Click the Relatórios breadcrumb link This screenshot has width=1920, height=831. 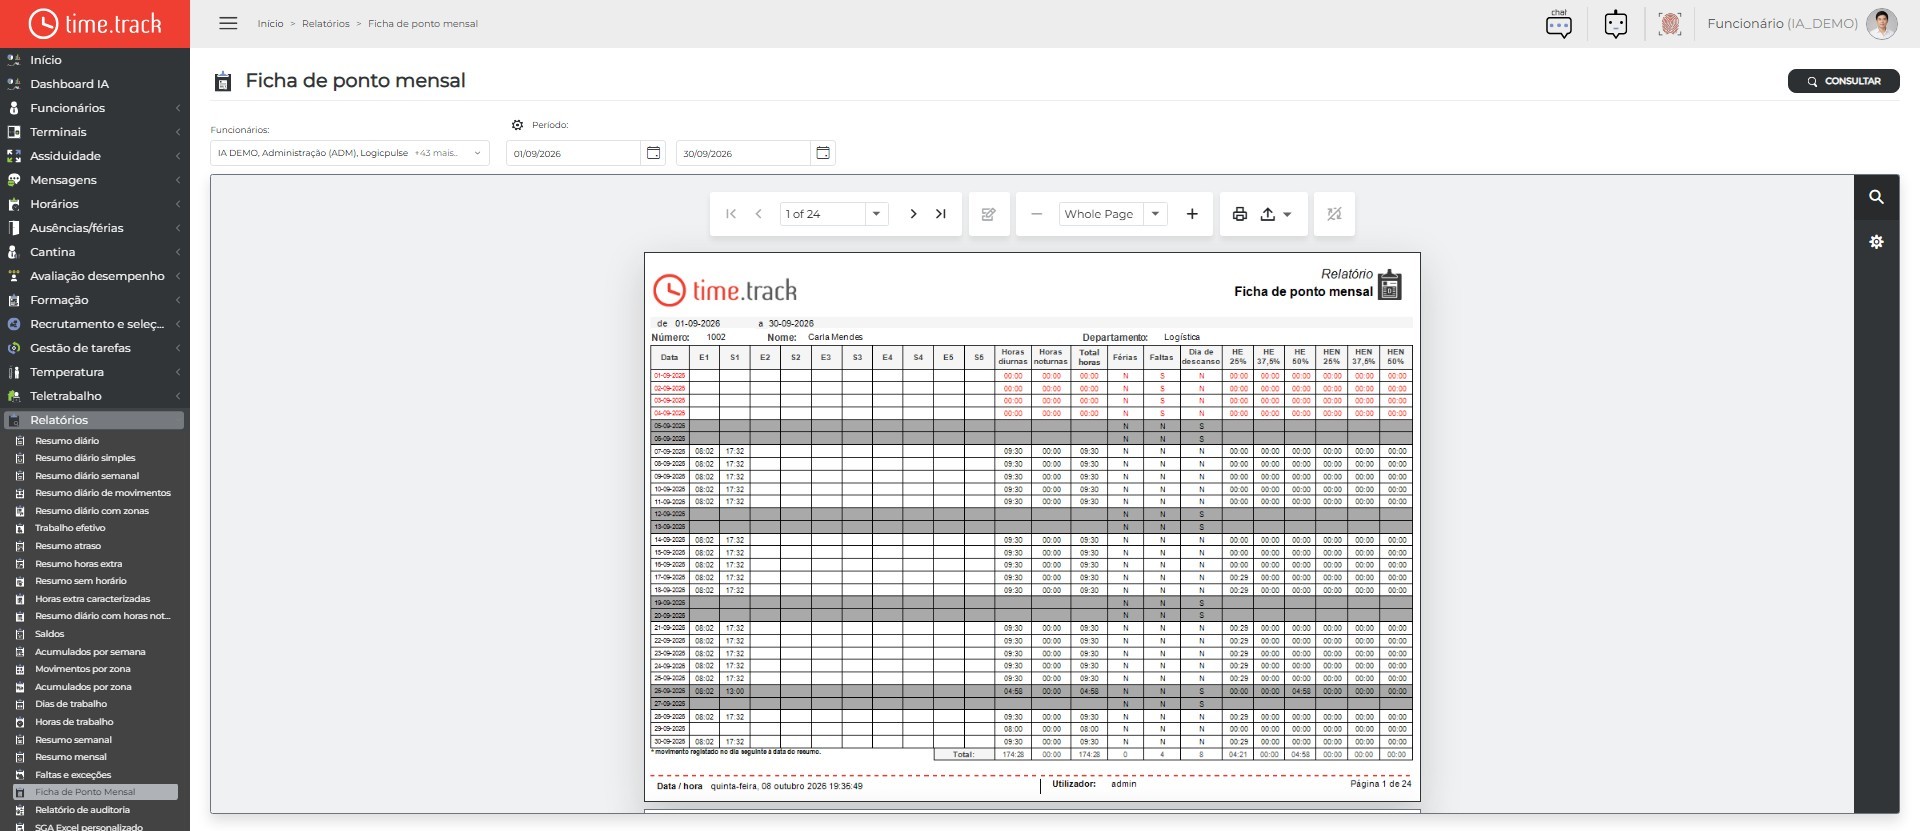tap(326, 23)
